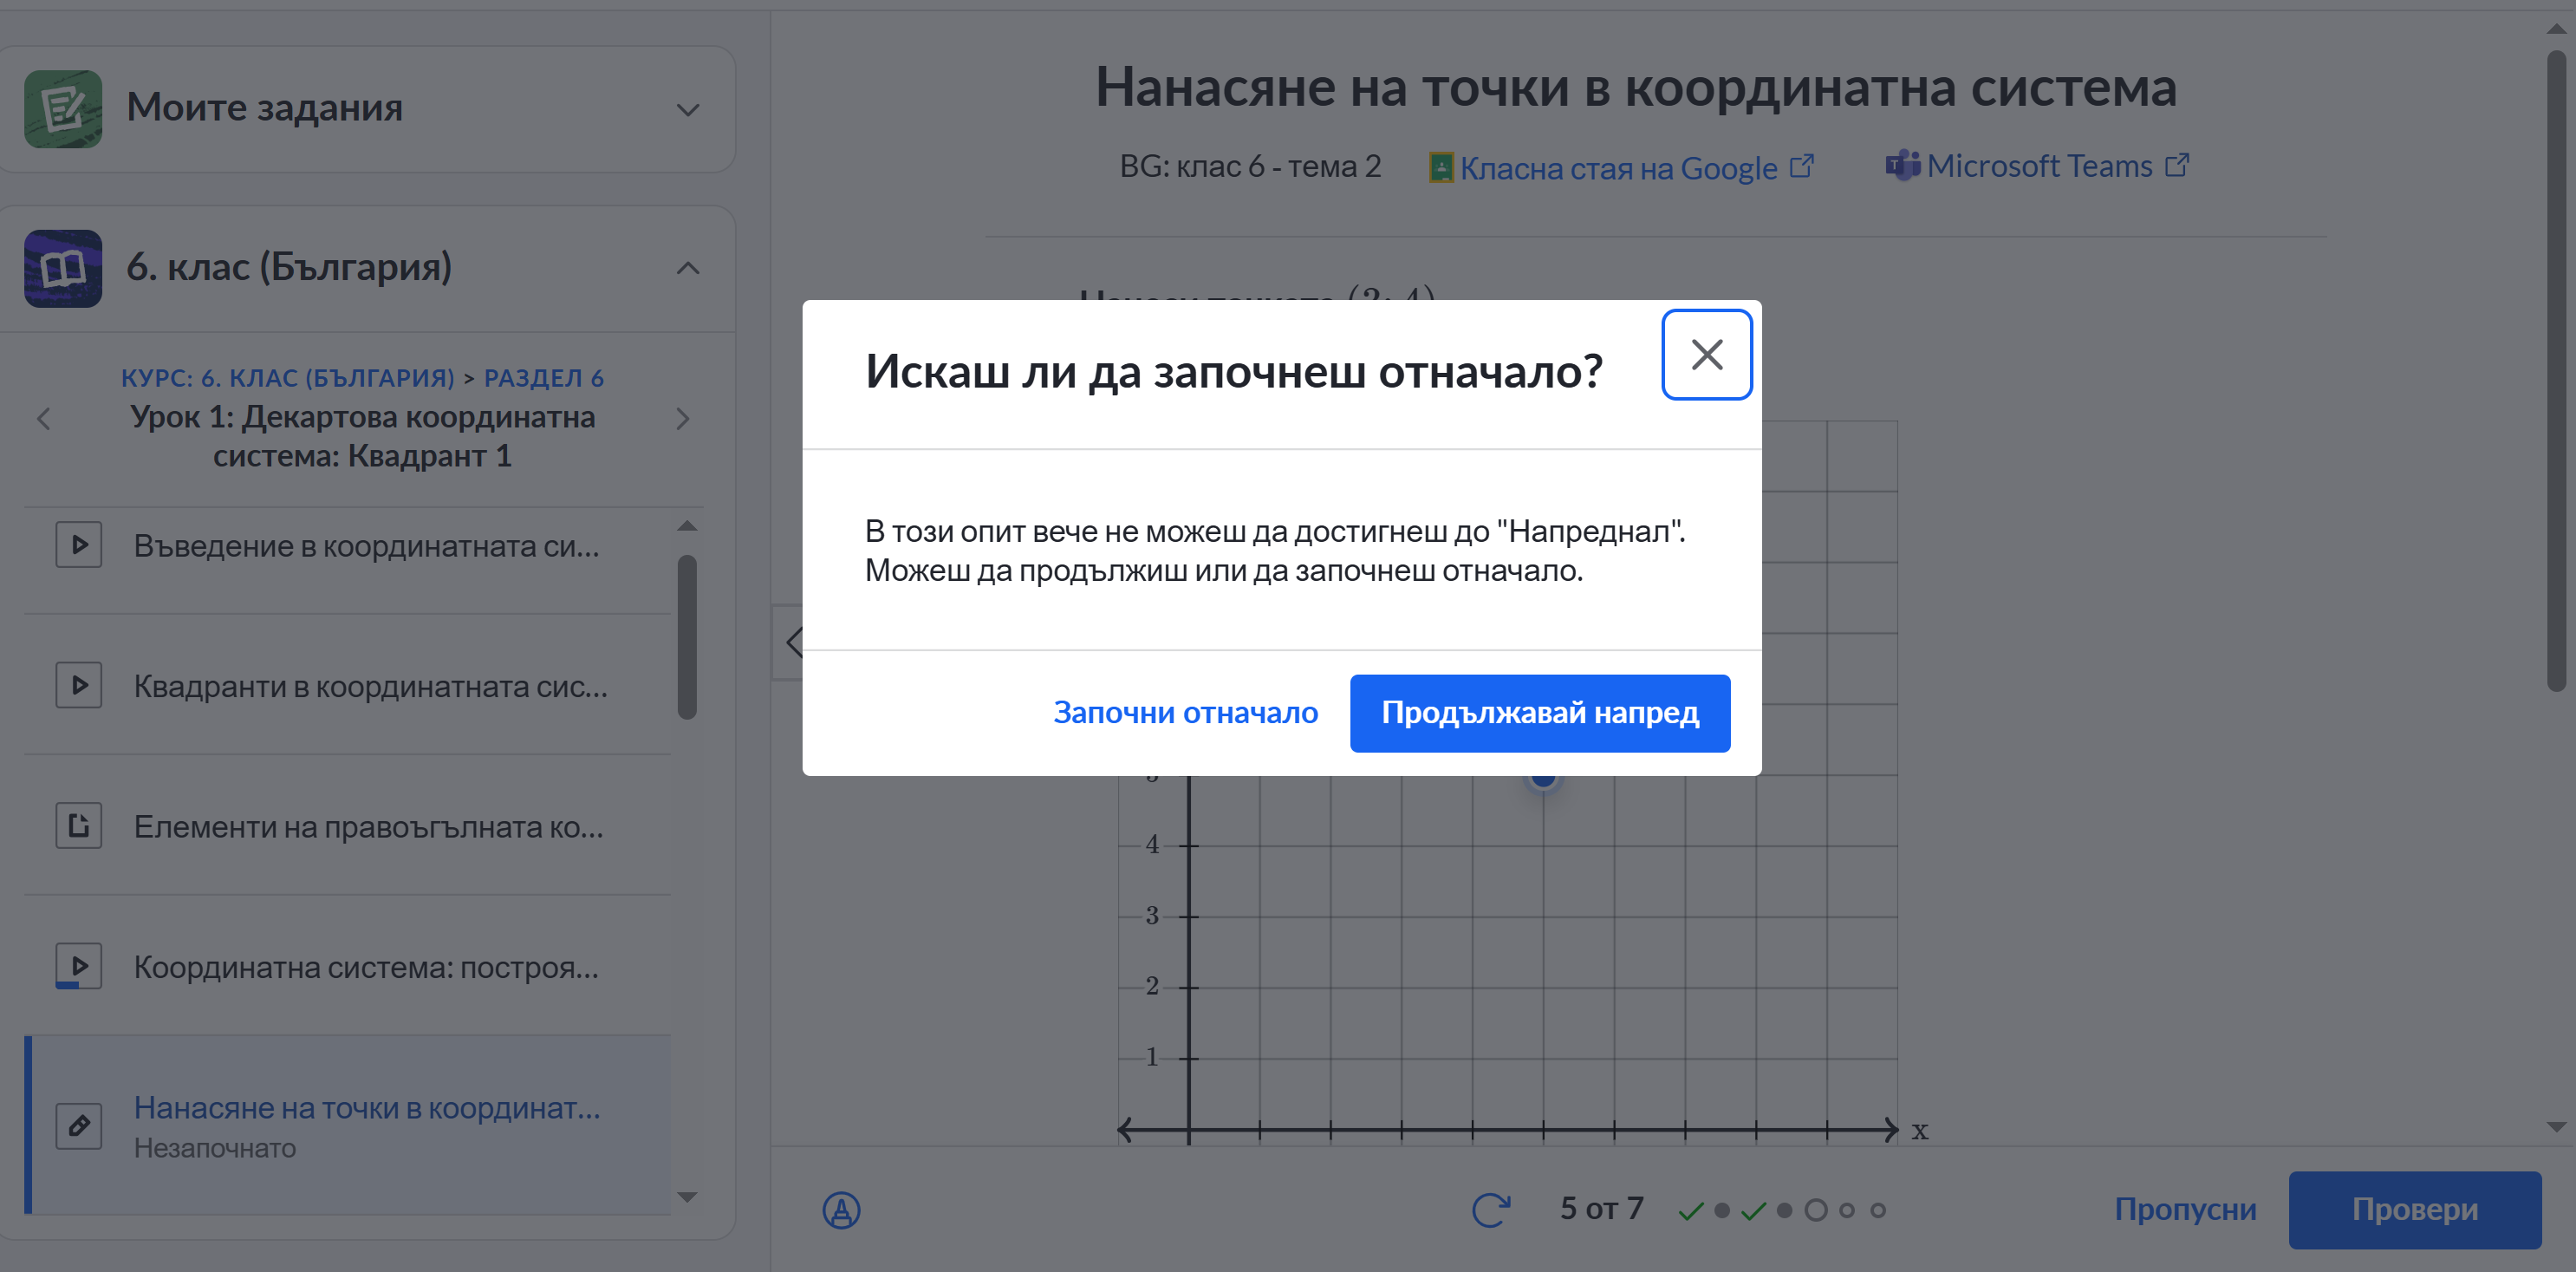Image resolution: width=2576 pixels, height=1272 pixels.
Task: Click first green checkmark progress indicator
Action: tap(1691, 1211)
